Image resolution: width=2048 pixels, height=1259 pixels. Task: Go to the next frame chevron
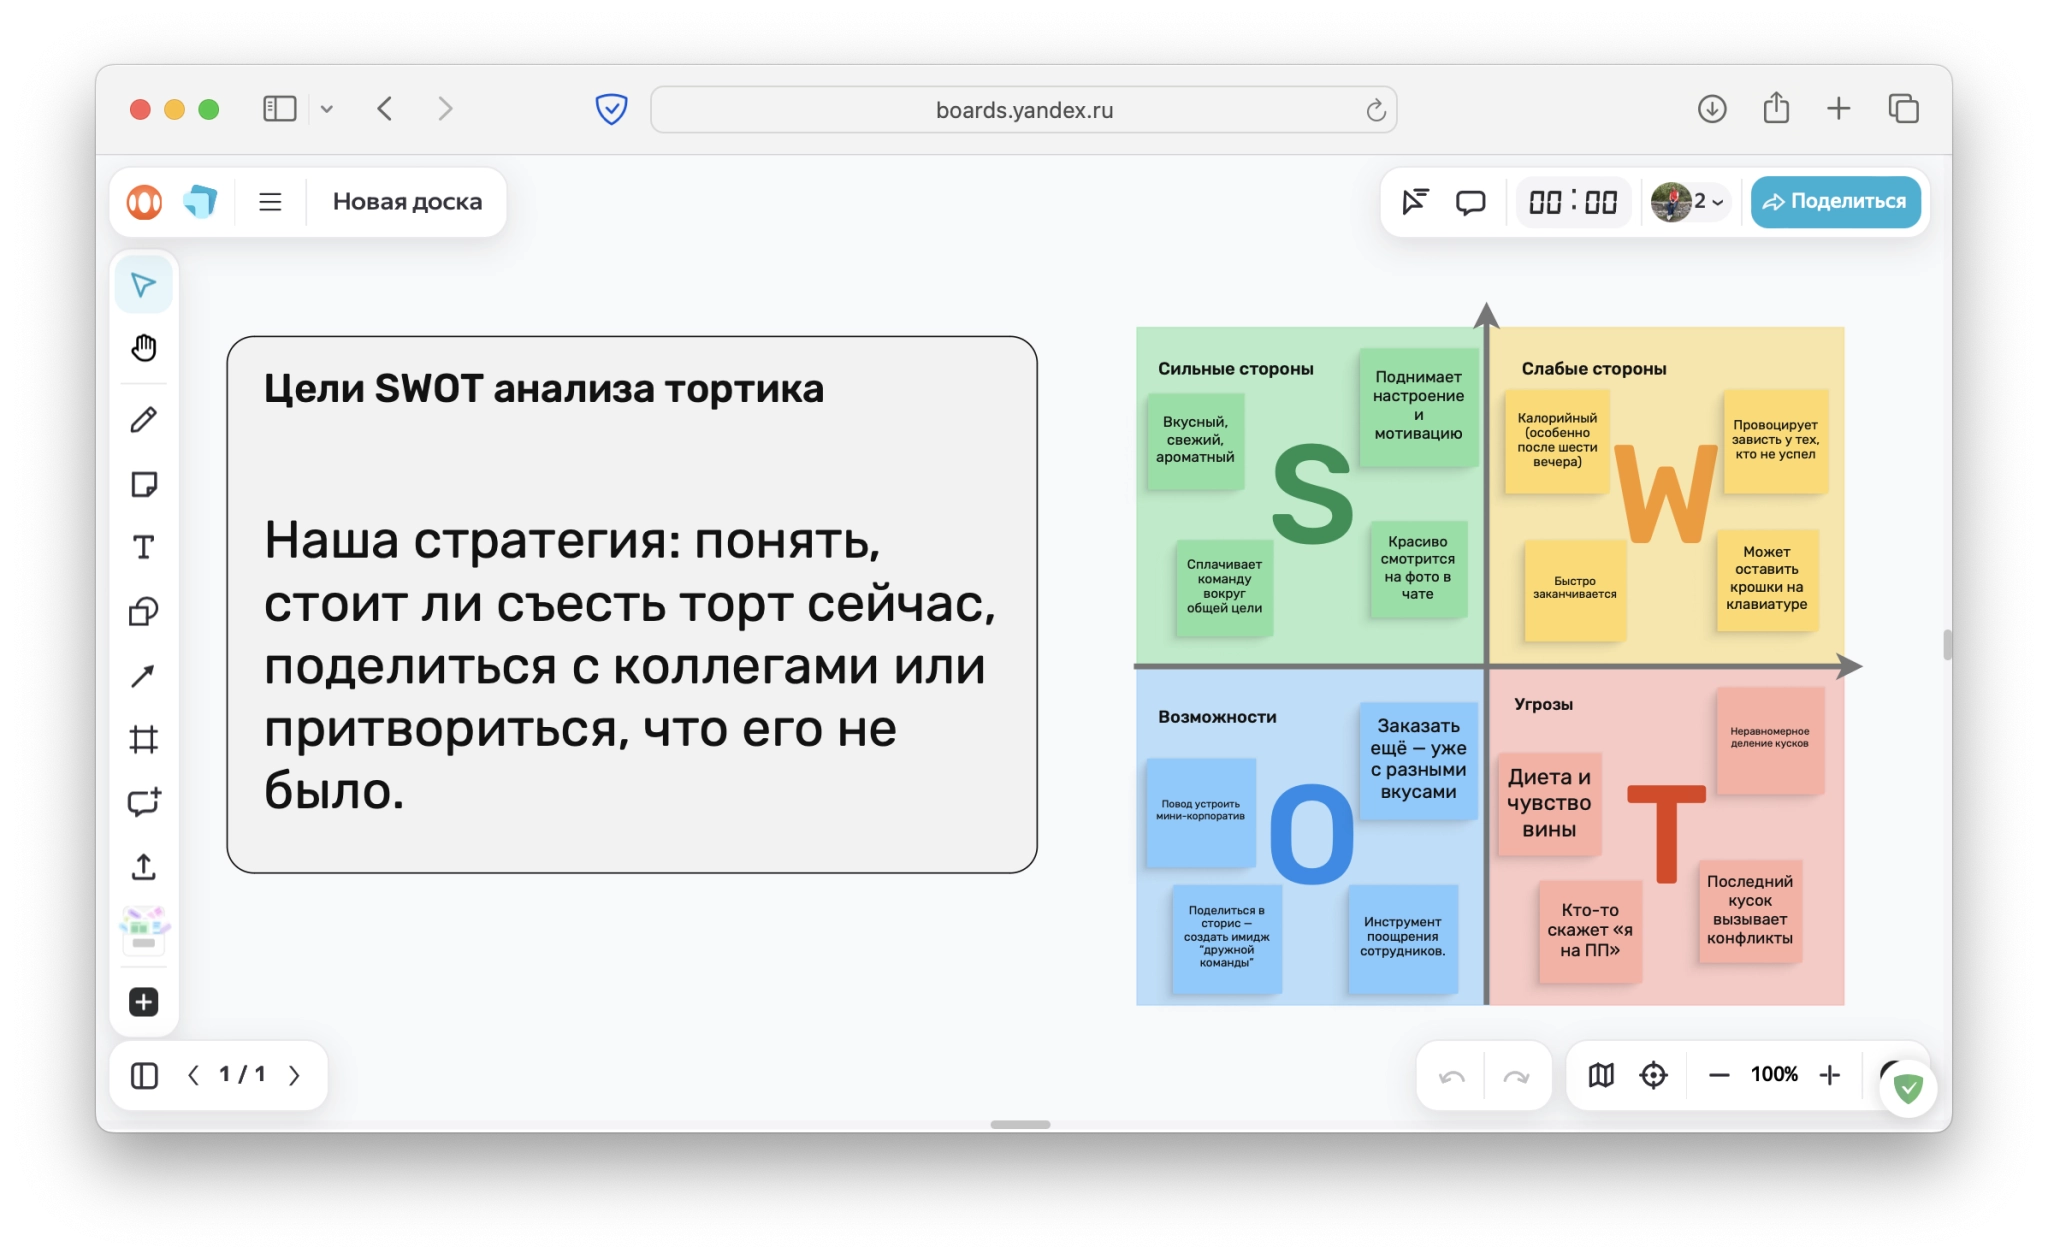tap(294, 1075)
